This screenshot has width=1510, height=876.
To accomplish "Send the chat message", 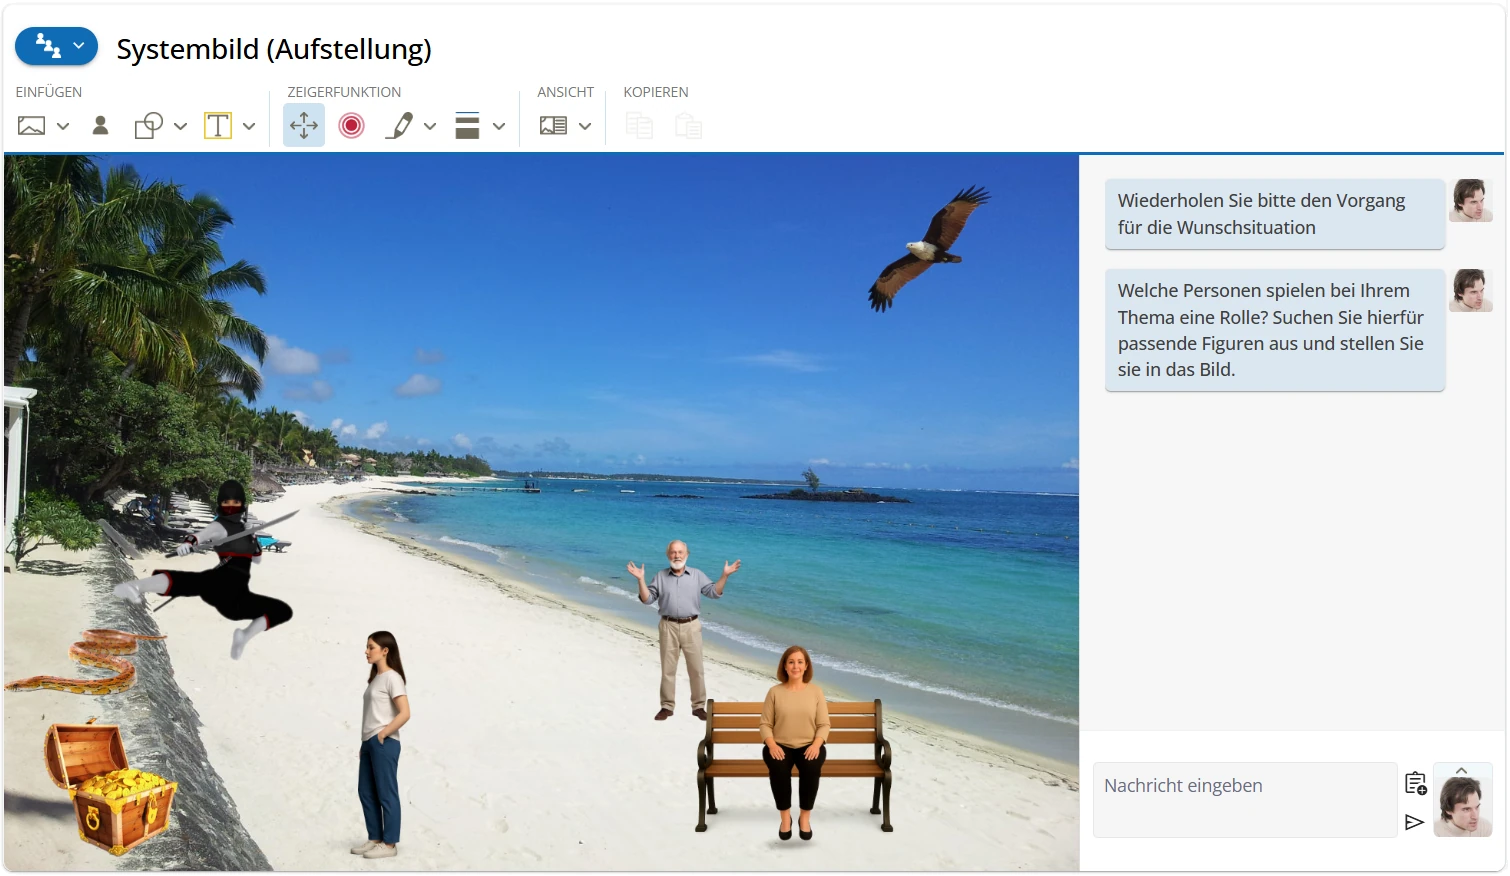I will [x=1414, y=822].
